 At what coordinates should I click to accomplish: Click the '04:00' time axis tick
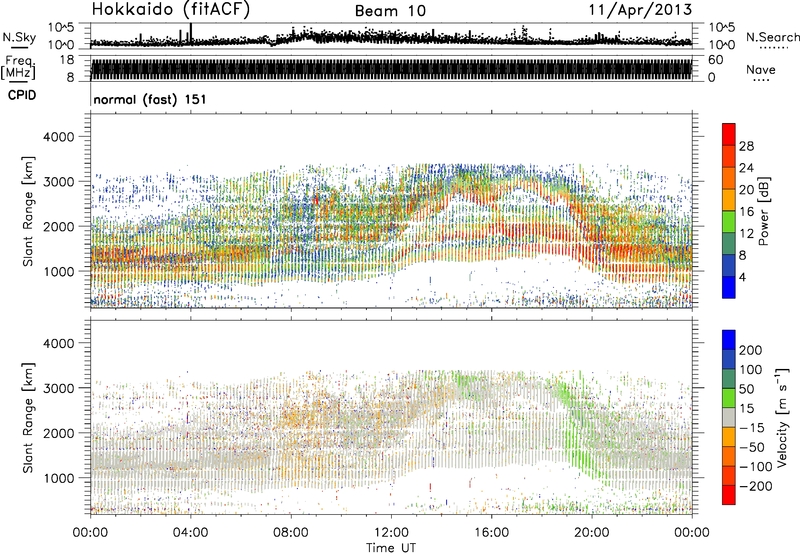(x=190, y=533)
